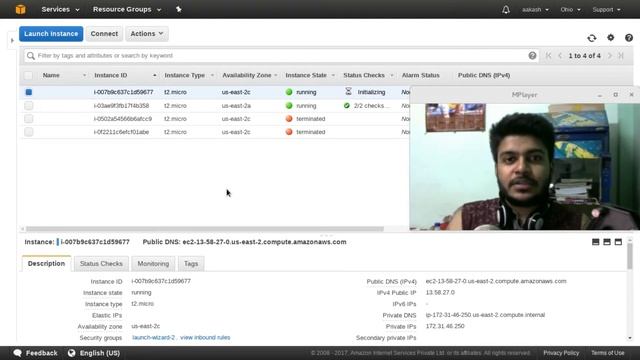
Task: Check instance i-03ae9f3fb17f4b358 checkbox
Action: 29,106
